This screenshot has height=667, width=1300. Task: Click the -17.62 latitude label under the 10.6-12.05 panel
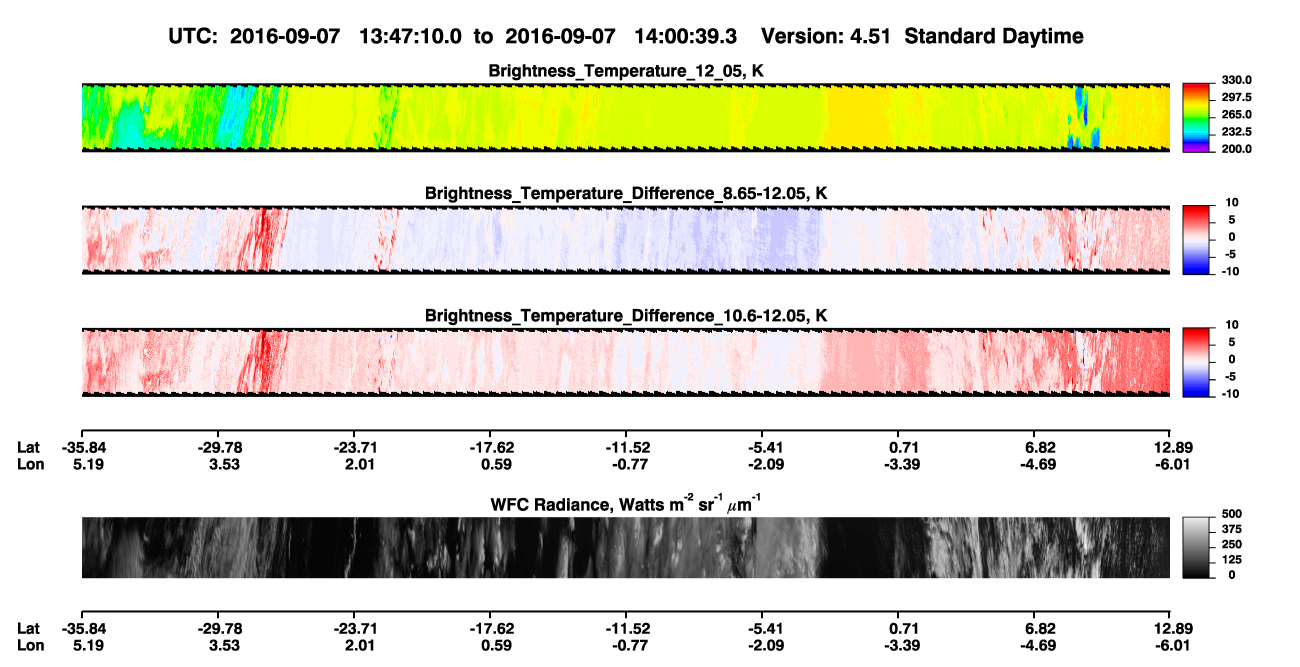490,448
